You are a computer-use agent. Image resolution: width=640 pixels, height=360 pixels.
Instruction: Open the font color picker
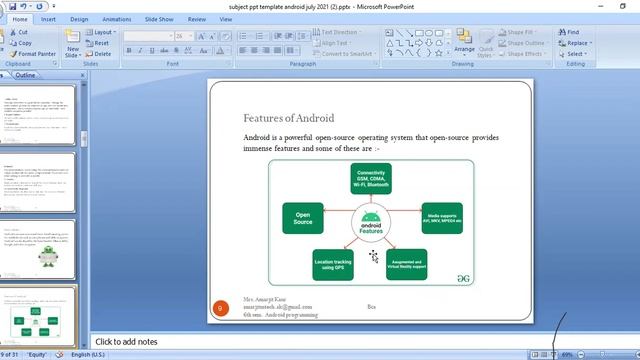tap(221, 51)
